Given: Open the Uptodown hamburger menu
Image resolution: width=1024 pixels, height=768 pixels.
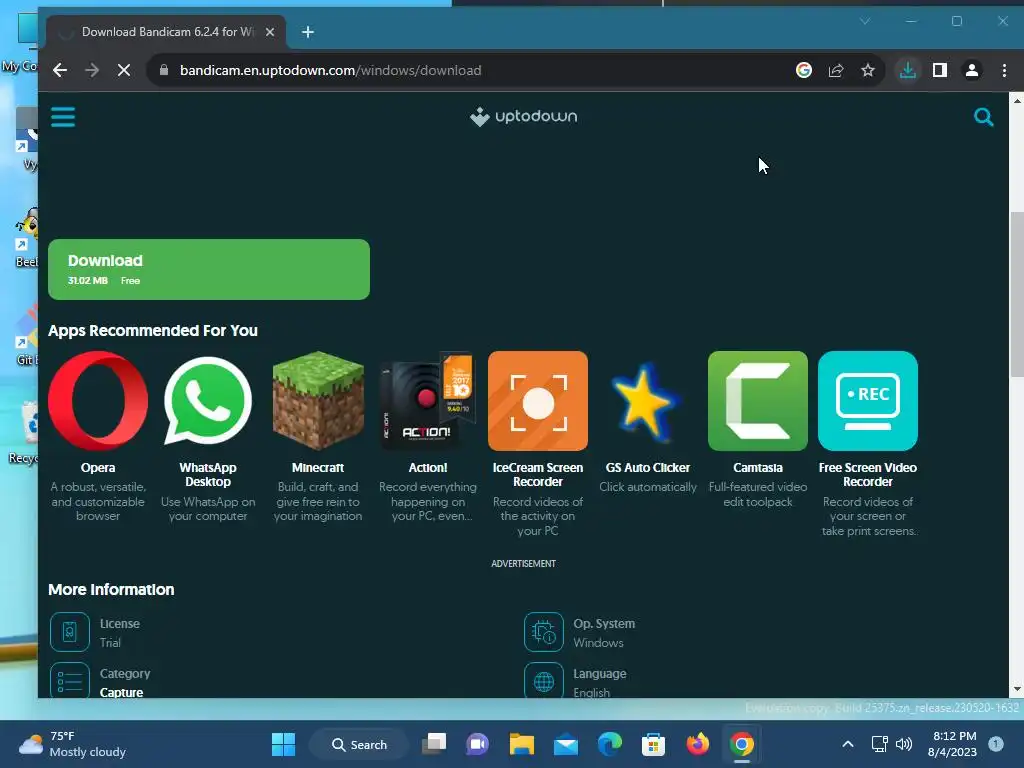Looking at the screenshot, I should tap(63, 117).
